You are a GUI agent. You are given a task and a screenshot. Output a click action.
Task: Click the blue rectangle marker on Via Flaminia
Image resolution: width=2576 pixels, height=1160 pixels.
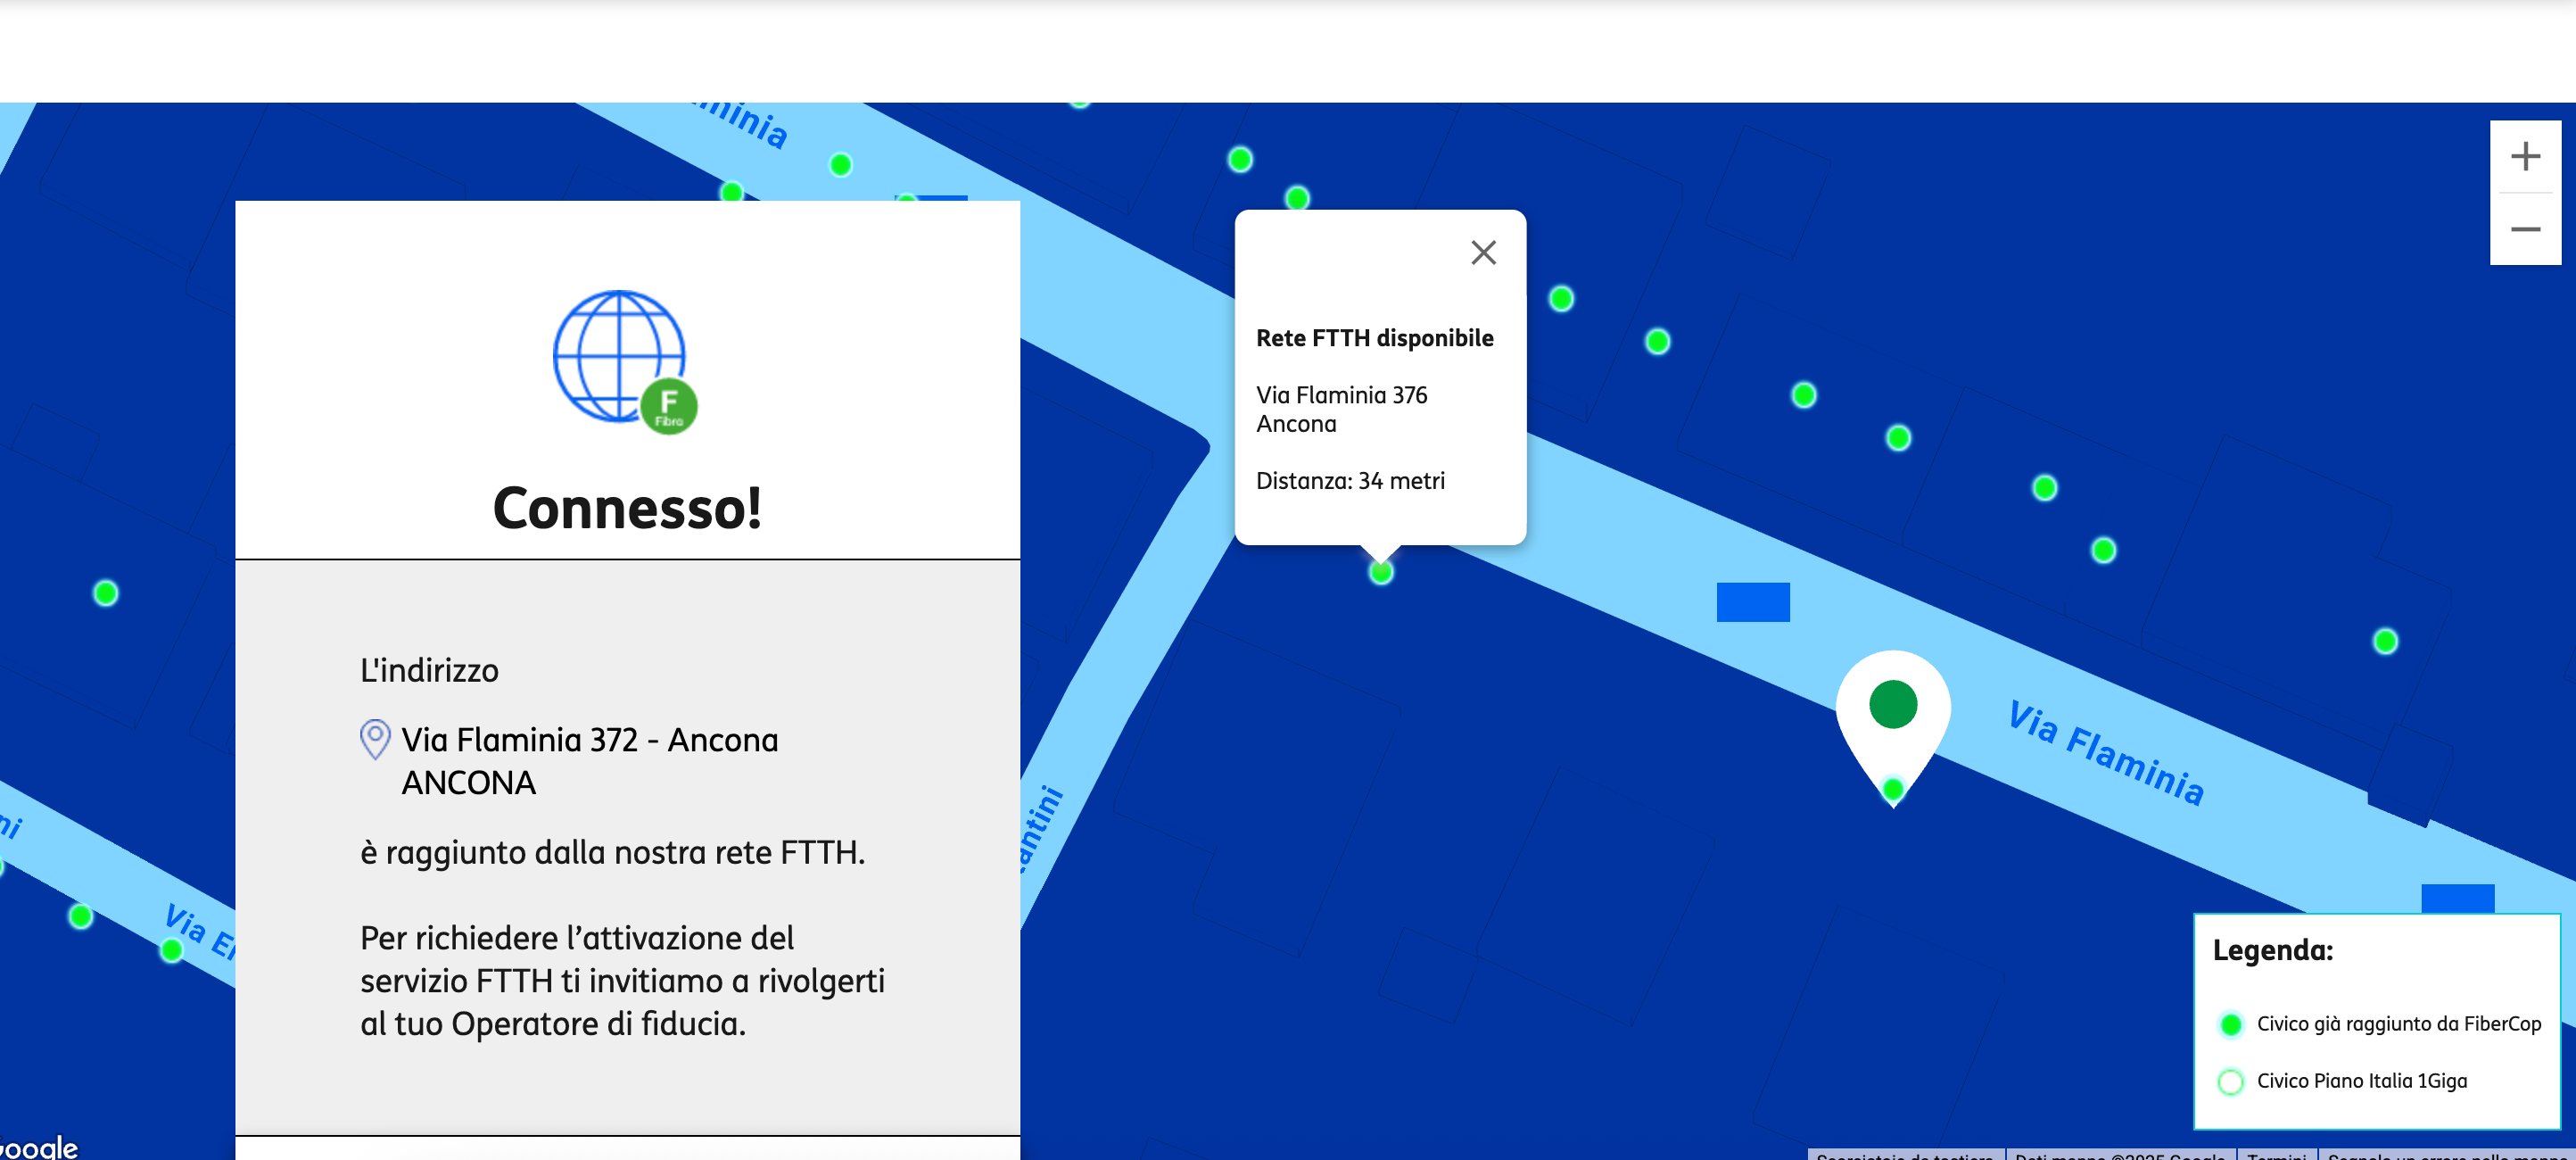tap(1752, 602)
